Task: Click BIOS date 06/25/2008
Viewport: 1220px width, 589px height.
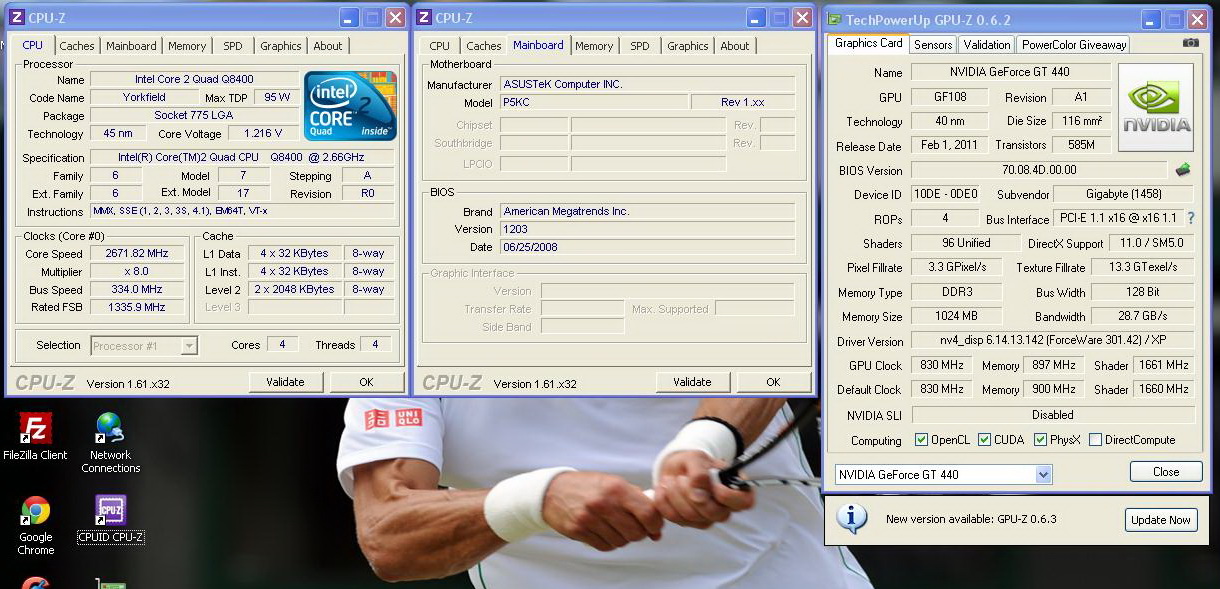Action: (x=648, y=247)
